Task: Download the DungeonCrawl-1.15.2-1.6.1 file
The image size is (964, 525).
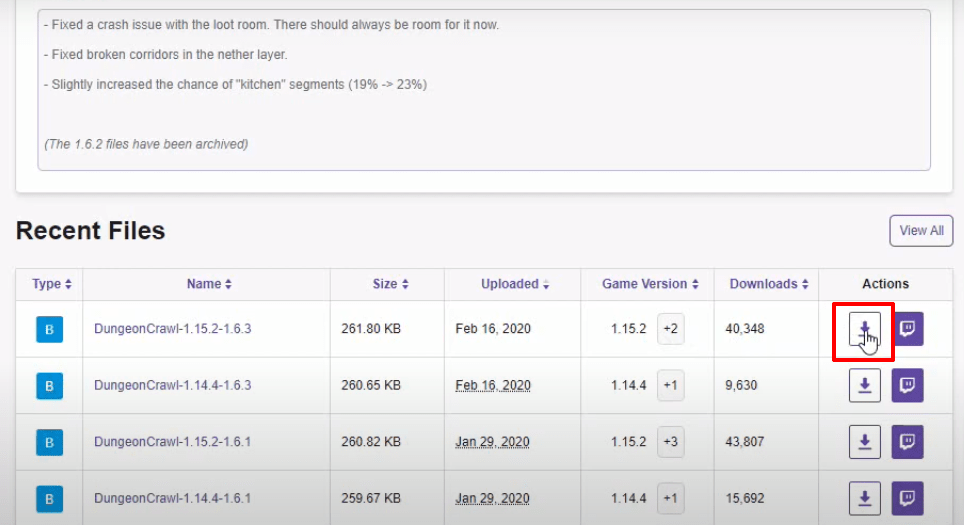Action: point(864,442)
